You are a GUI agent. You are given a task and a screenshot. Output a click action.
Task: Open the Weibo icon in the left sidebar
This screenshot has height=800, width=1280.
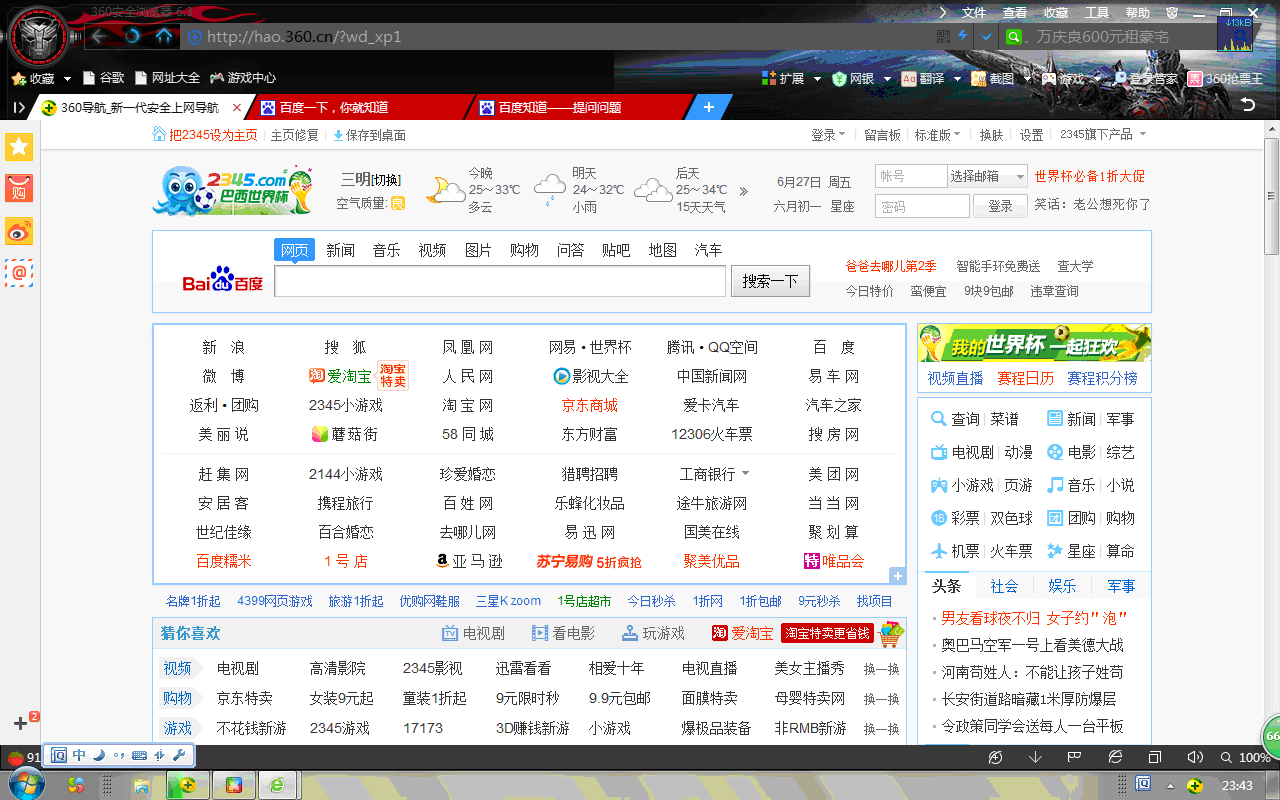[x=20, y=231]
